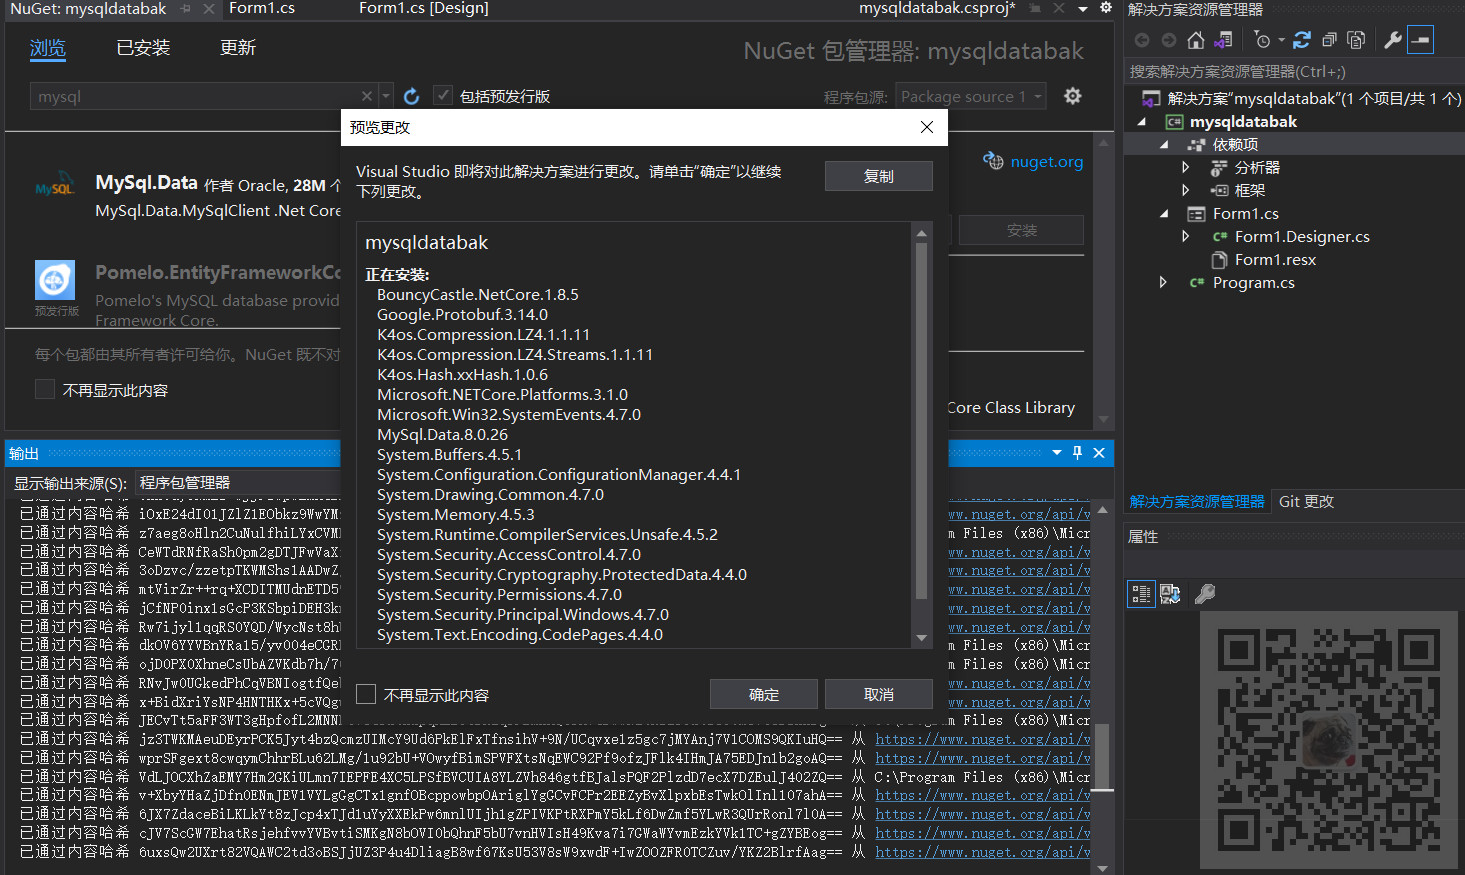Refresh NuGet package search results
The height and width of the screenshot is (875, 1465).
[411, 96]
